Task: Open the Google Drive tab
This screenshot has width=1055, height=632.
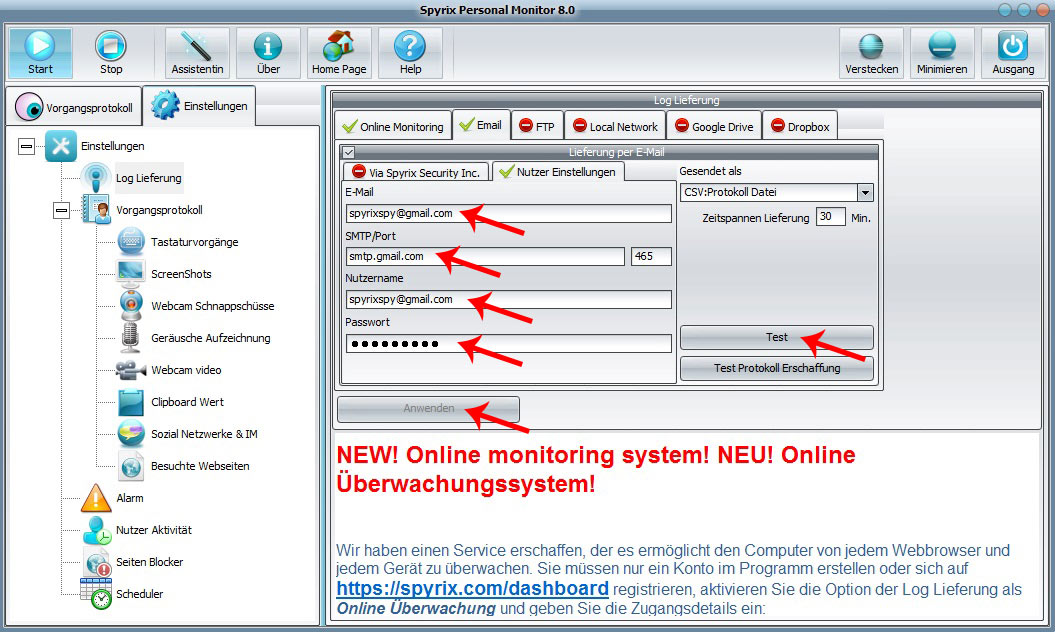Action: [x=714, y=126]
